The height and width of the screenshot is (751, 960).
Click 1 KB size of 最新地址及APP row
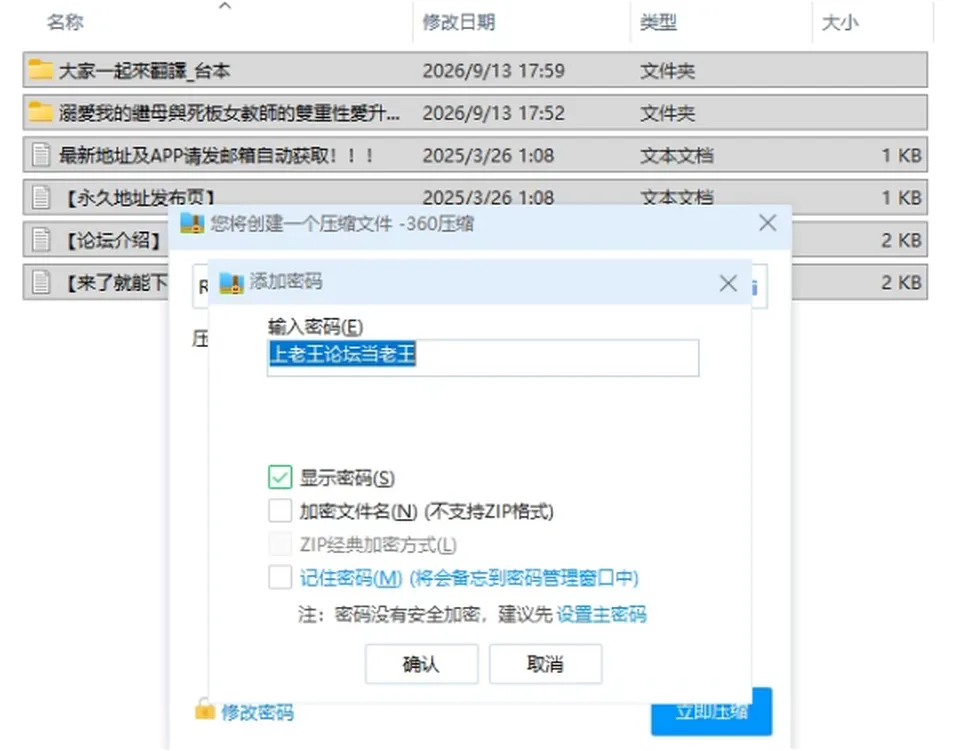(901, 155)
